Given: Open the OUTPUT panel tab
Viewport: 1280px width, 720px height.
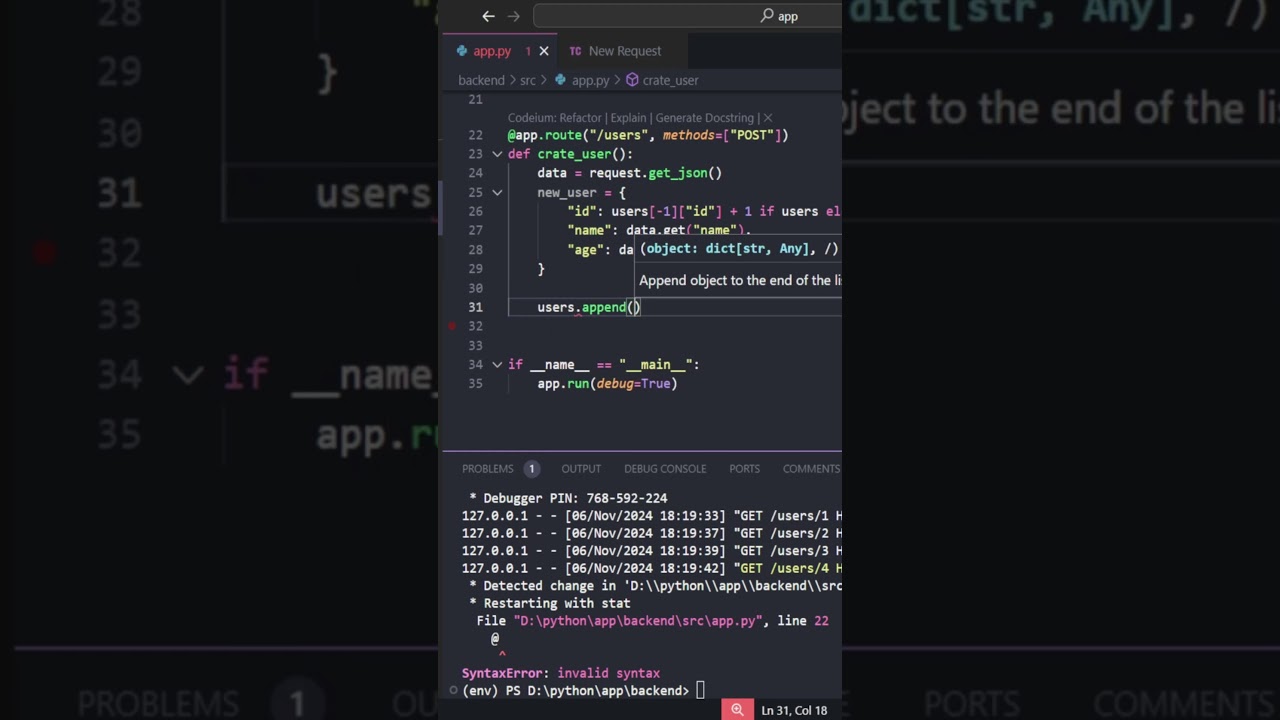Looking at the screenshot, I should tap(581, 469).
